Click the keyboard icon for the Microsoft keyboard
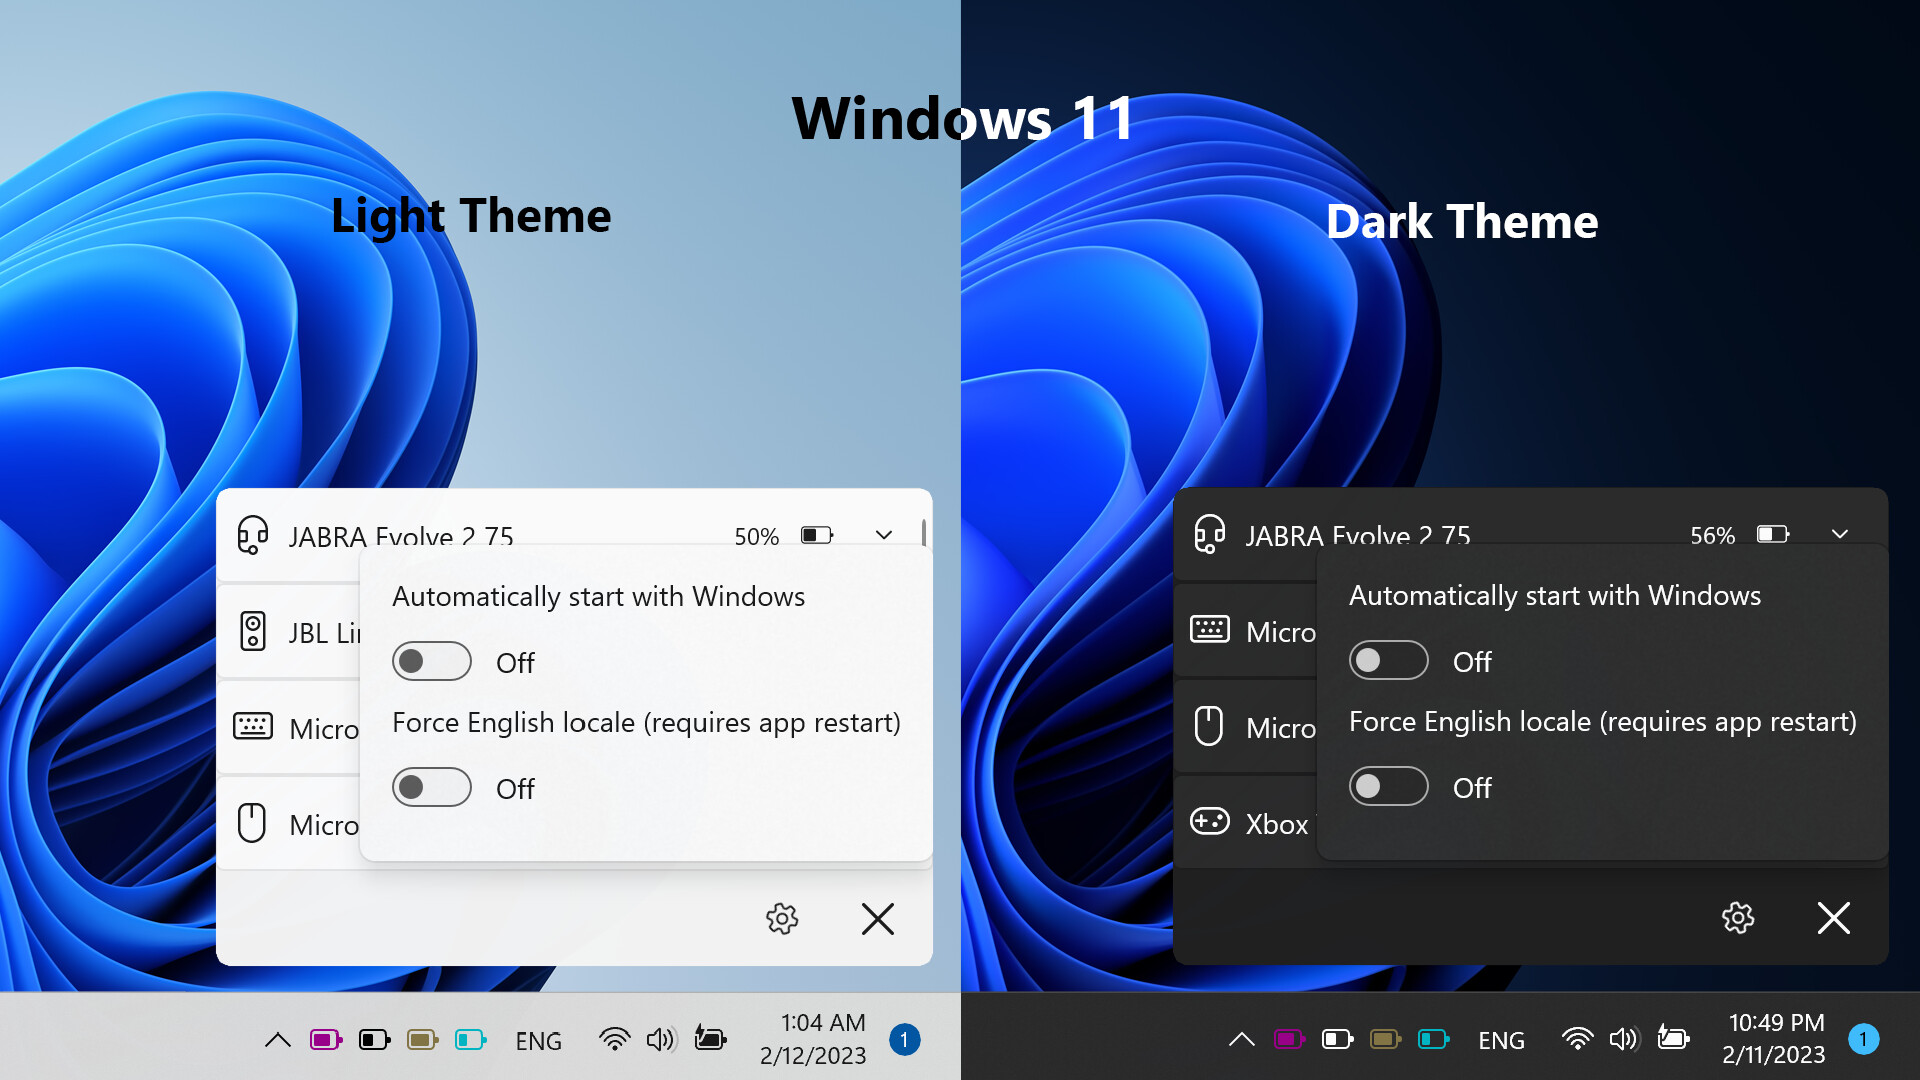This screenshot has width=1920, height=1080. [x=253, y=727]
